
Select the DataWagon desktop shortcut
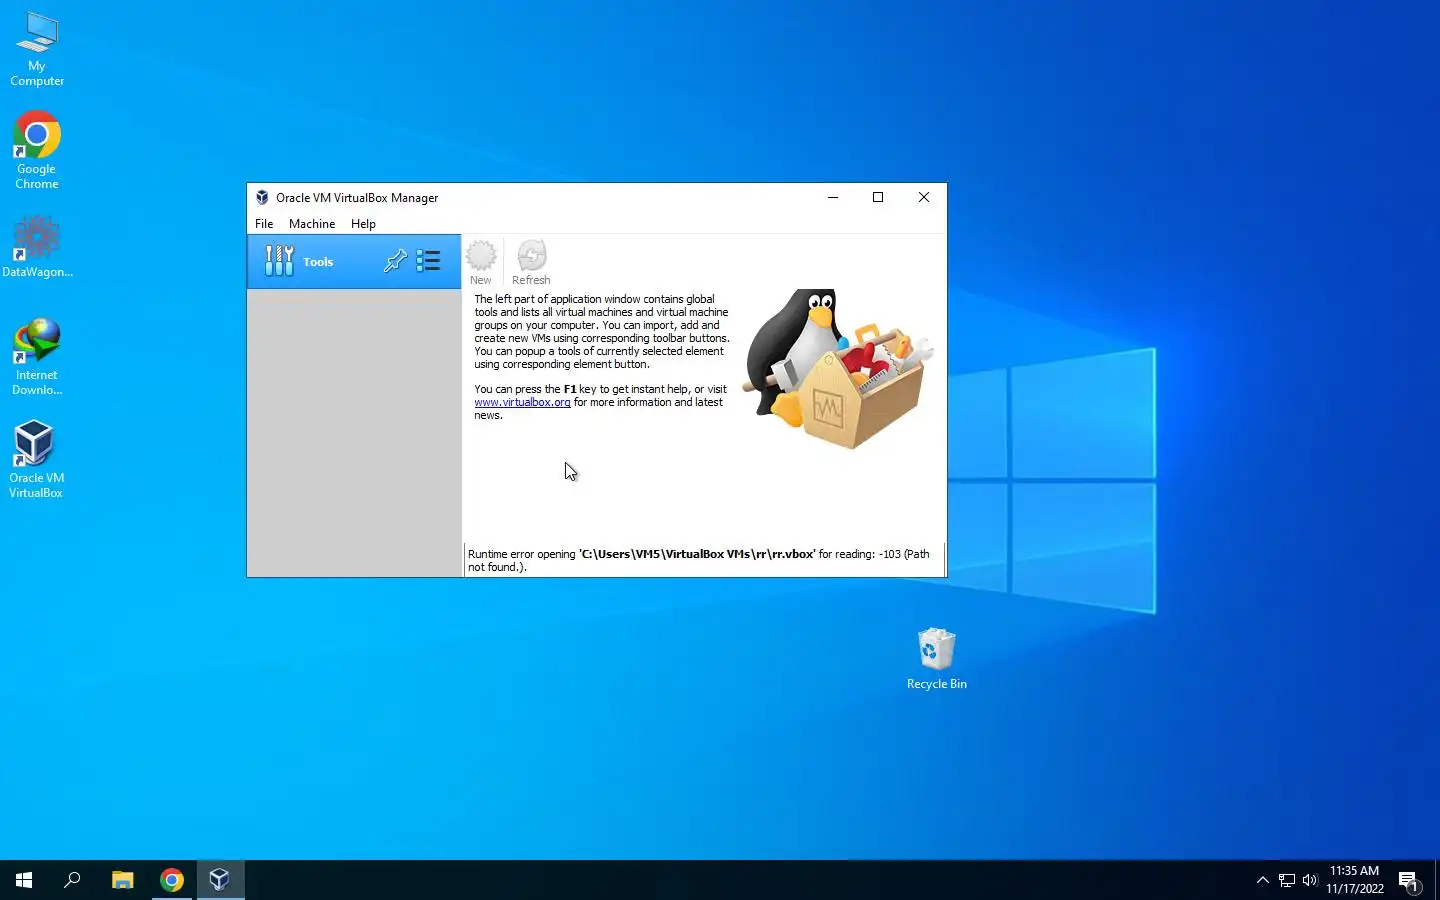[x=37, y=246]
